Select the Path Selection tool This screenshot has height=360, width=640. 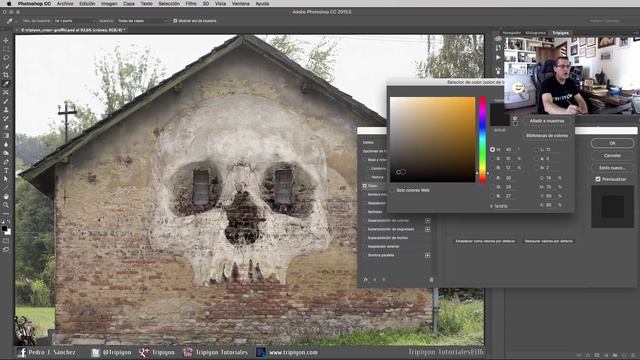click(x=6, y=179)
